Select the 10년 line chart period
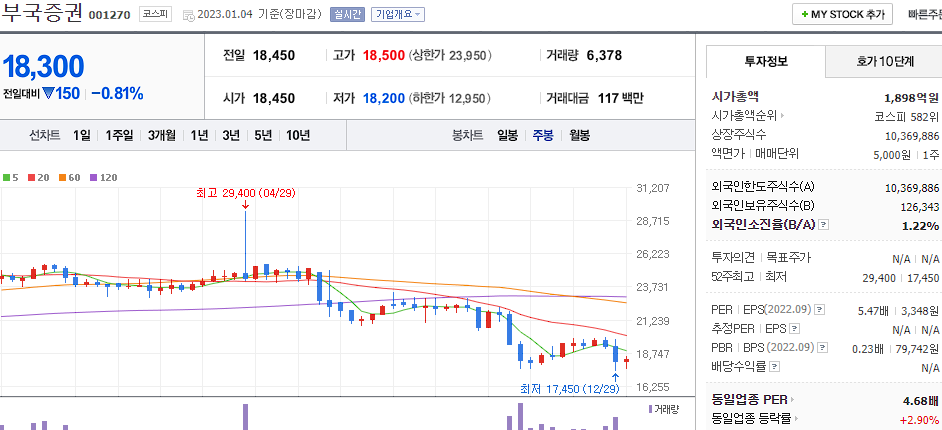Image resolution: width=942 pixels, height=430 pixels. click(298, 136)
